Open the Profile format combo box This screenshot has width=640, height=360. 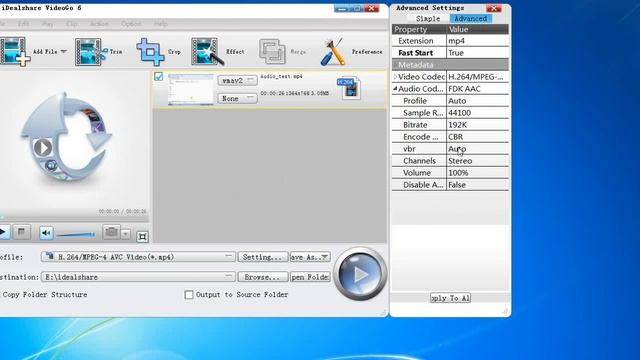coord(138,257)
